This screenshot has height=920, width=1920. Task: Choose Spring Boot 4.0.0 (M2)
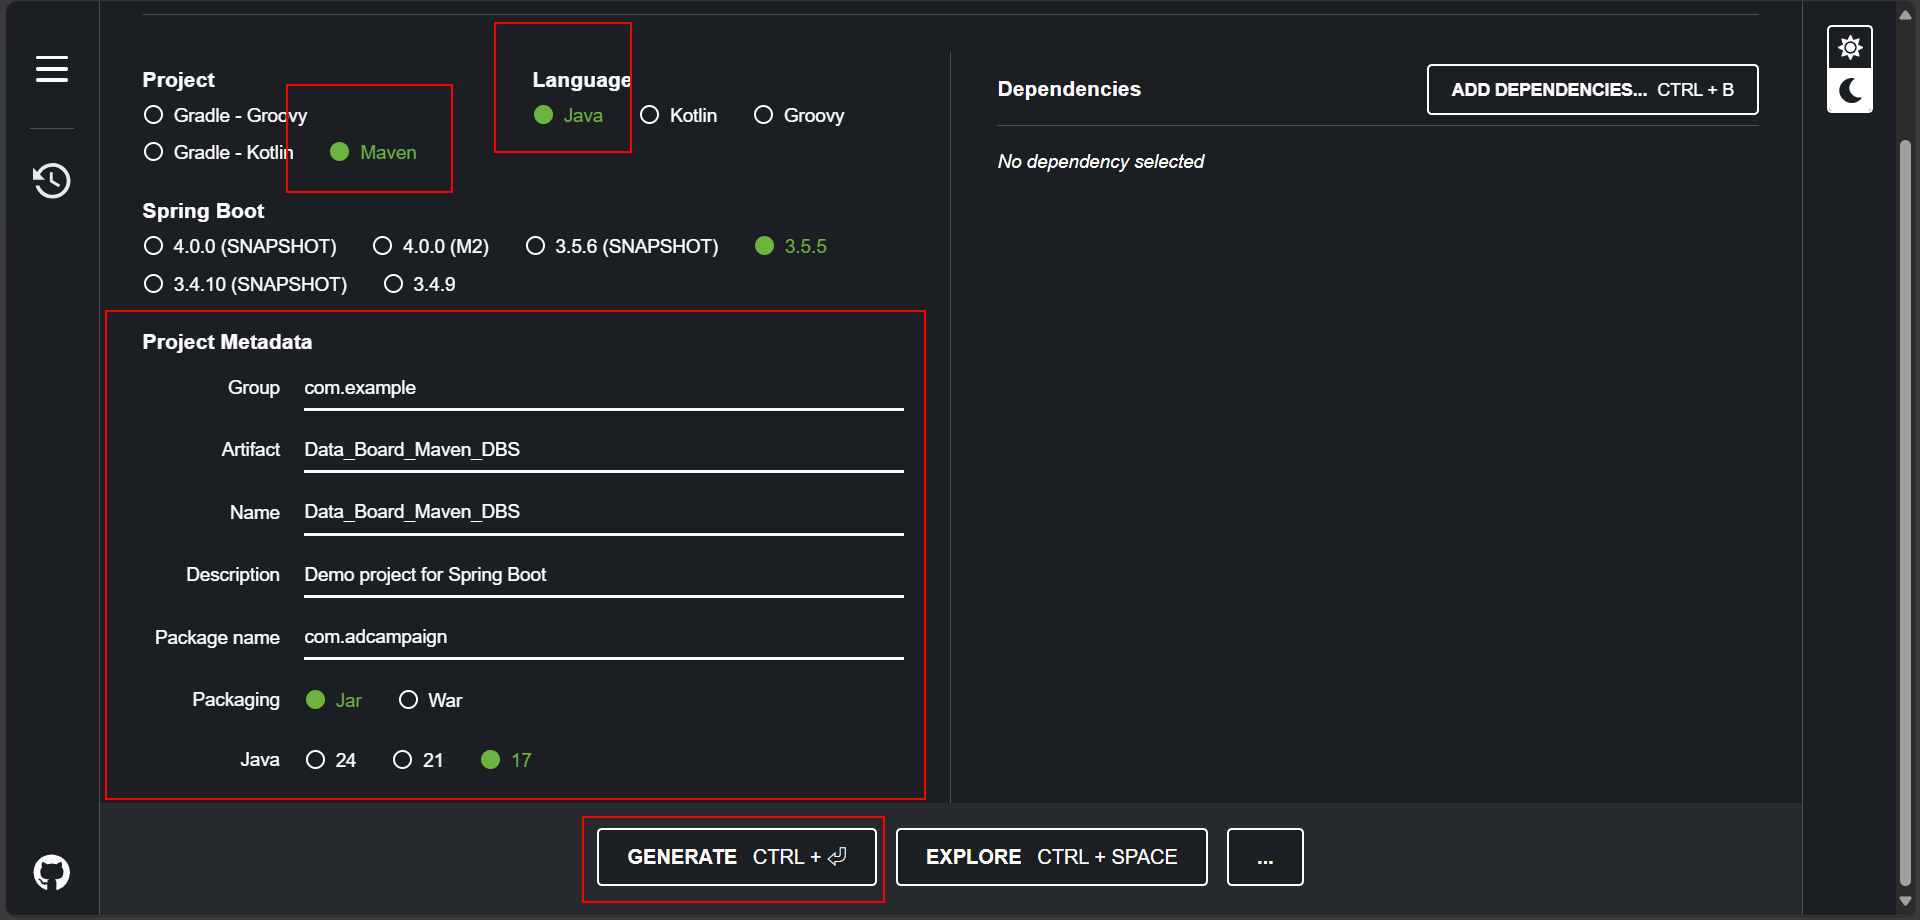pos(431,246)
